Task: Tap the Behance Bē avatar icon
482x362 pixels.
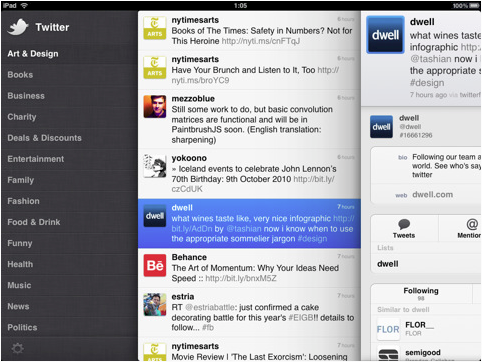Action: click(x=155, y=265)
